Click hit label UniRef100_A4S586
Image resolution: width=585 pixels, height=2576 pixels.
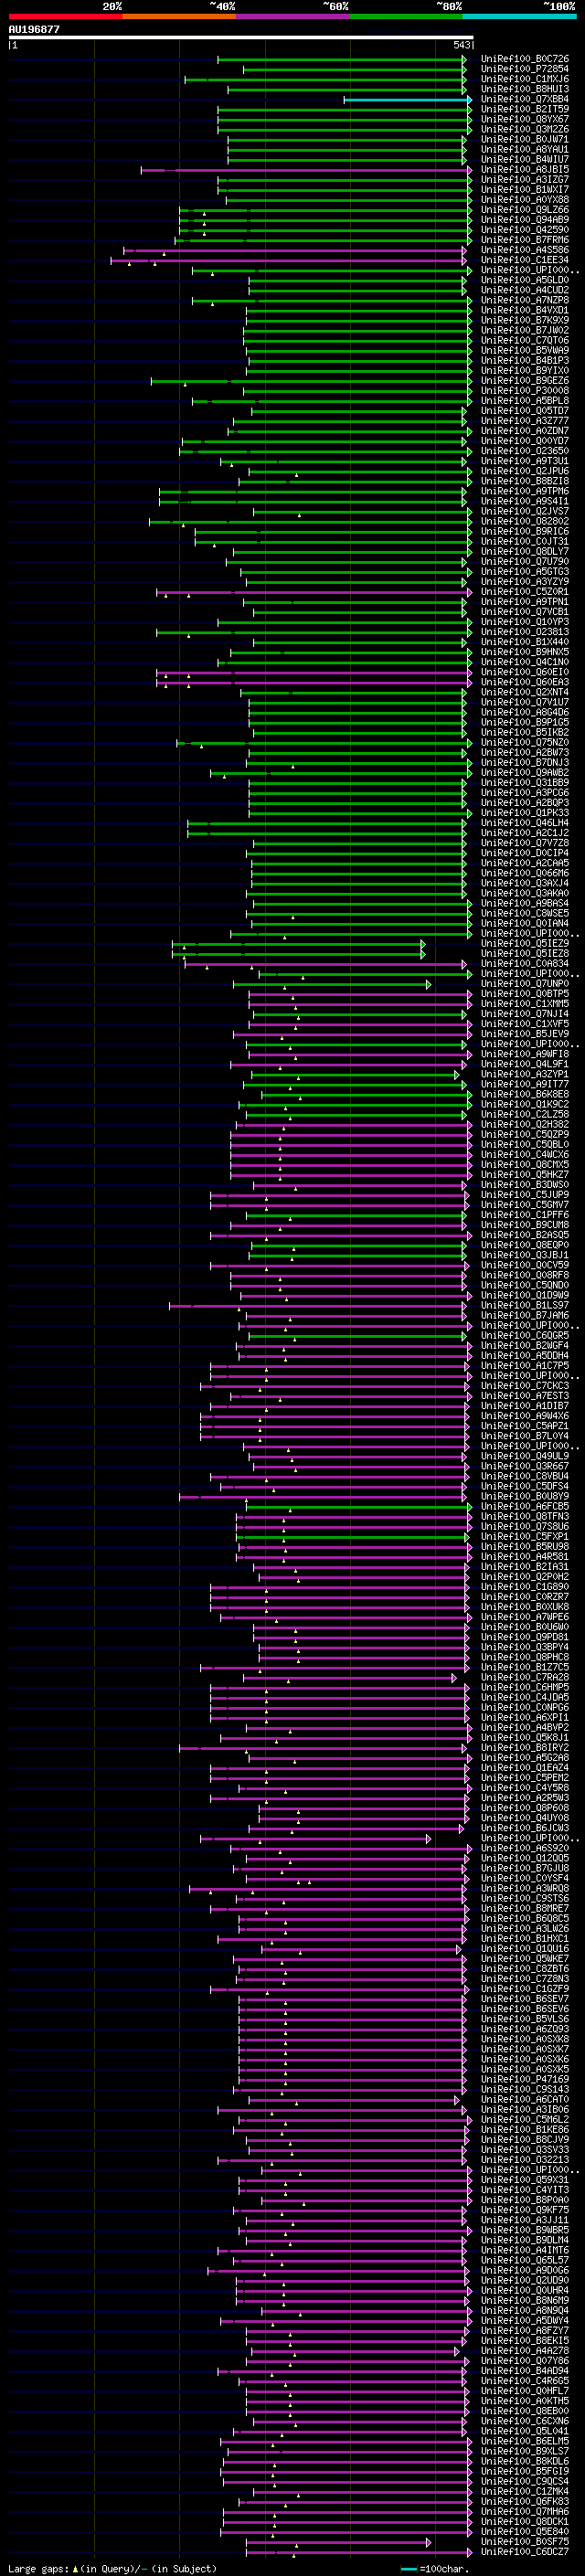point(525,250)
